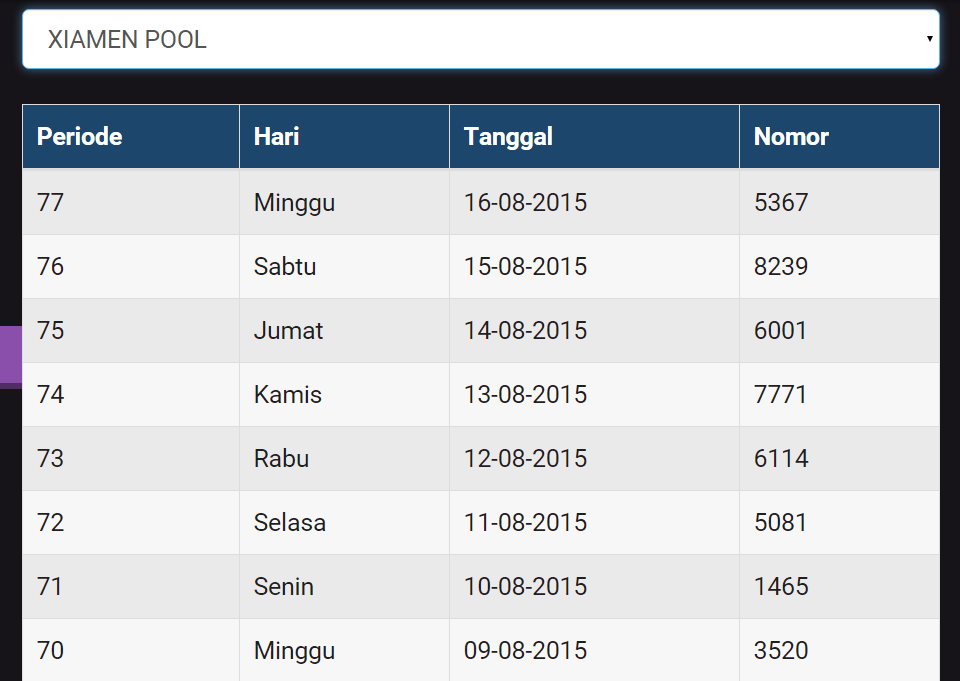Select the date 11-08-2015

point(525,523)
